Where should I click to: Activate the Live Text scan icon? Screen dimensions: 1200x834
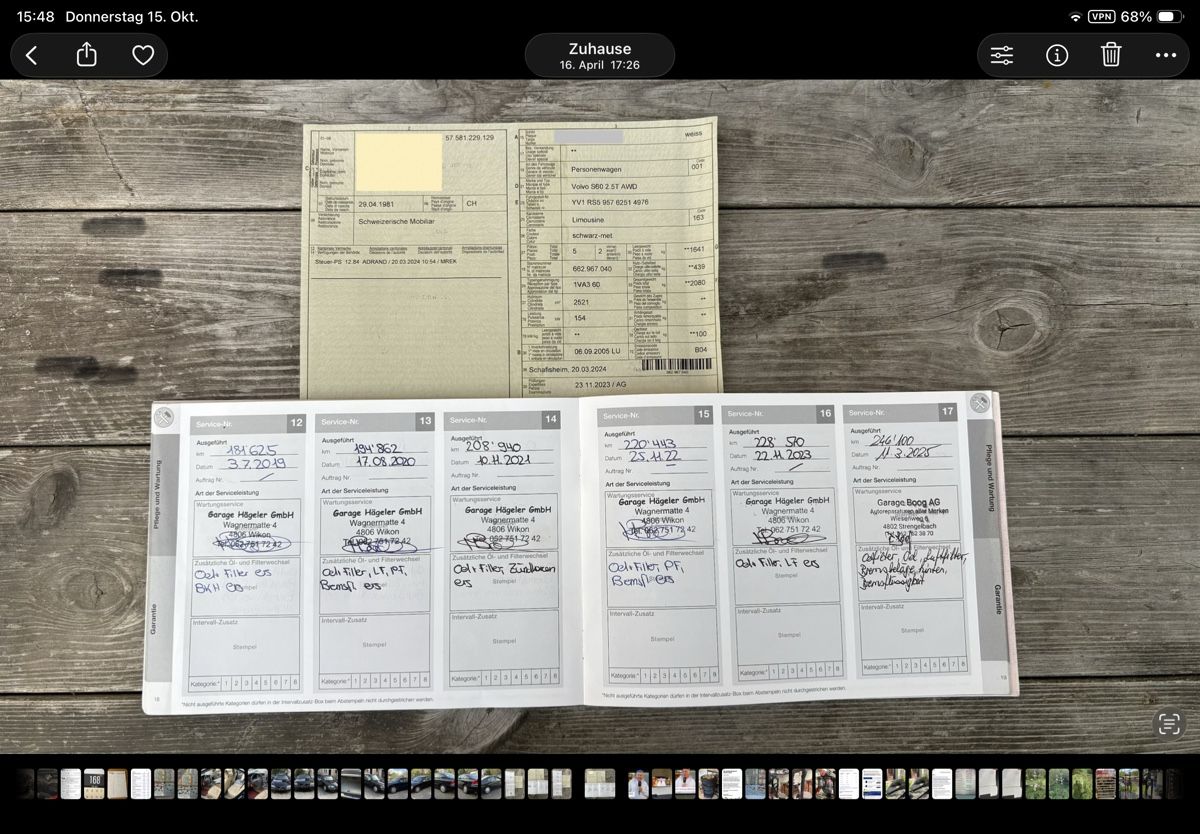coord(1168,724)
